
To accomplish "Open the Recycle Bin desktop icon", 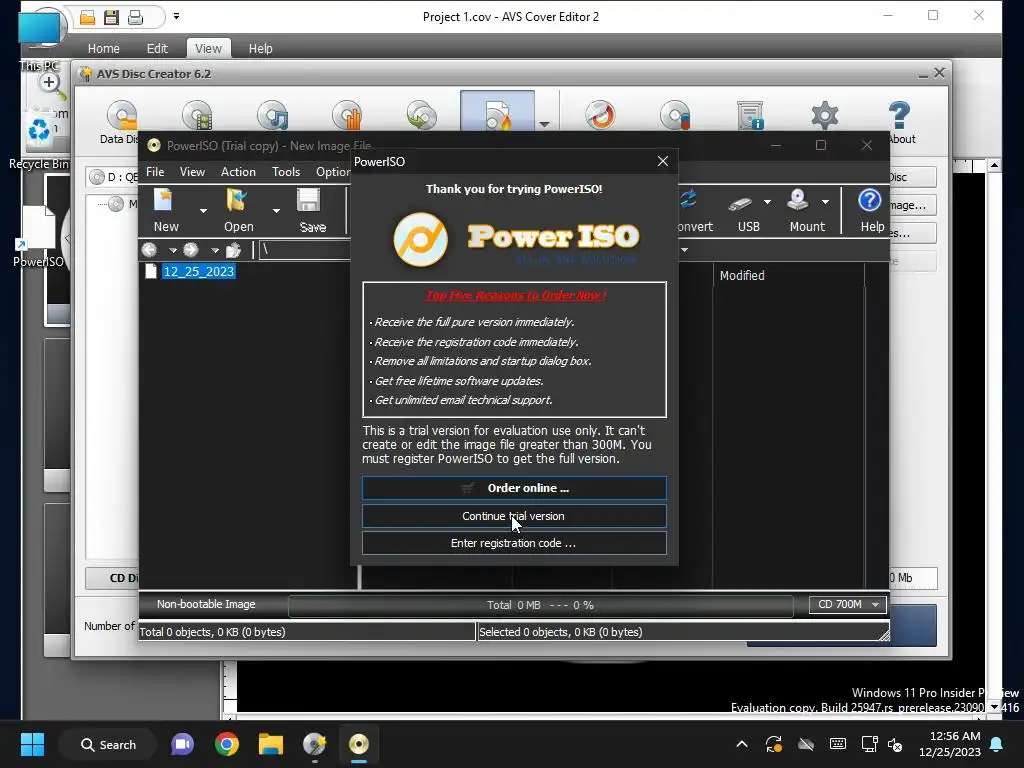I will tap(39, 140).
